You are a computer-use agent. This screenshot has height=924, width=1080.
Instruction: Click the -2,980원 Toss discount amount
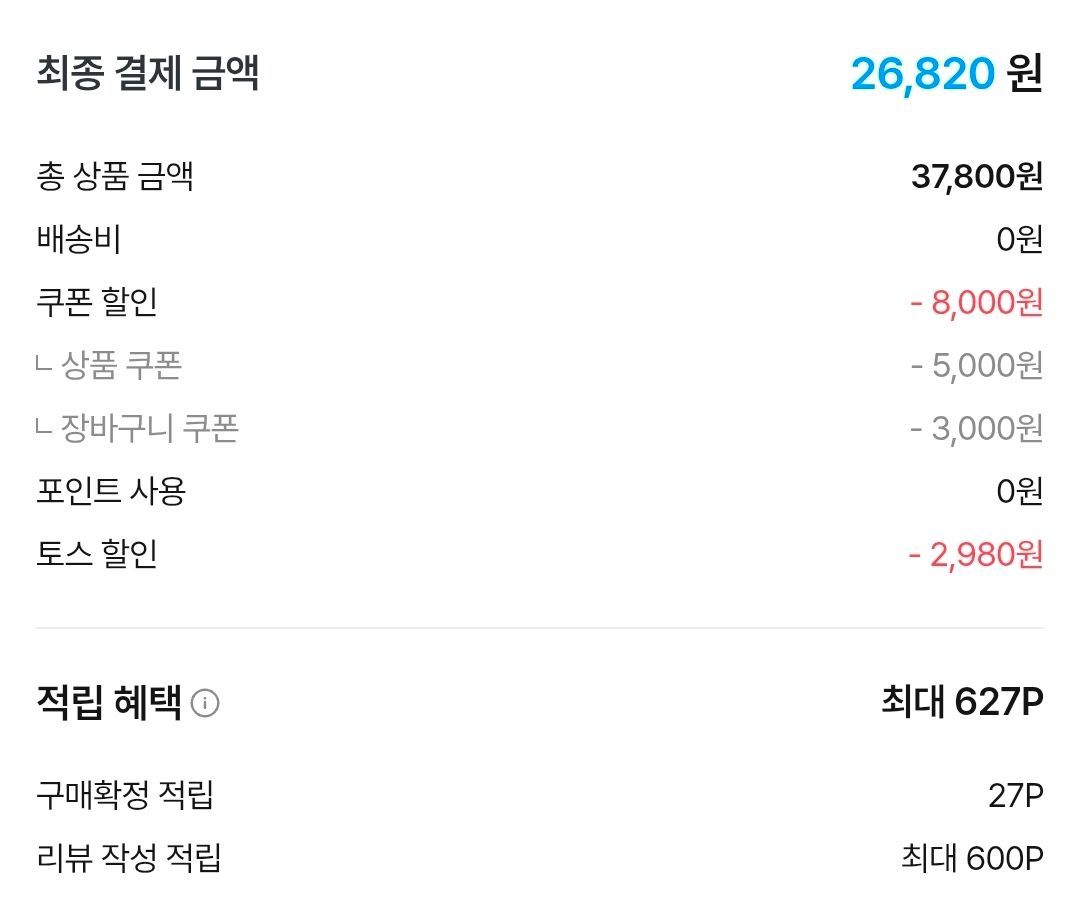(975, 554)
